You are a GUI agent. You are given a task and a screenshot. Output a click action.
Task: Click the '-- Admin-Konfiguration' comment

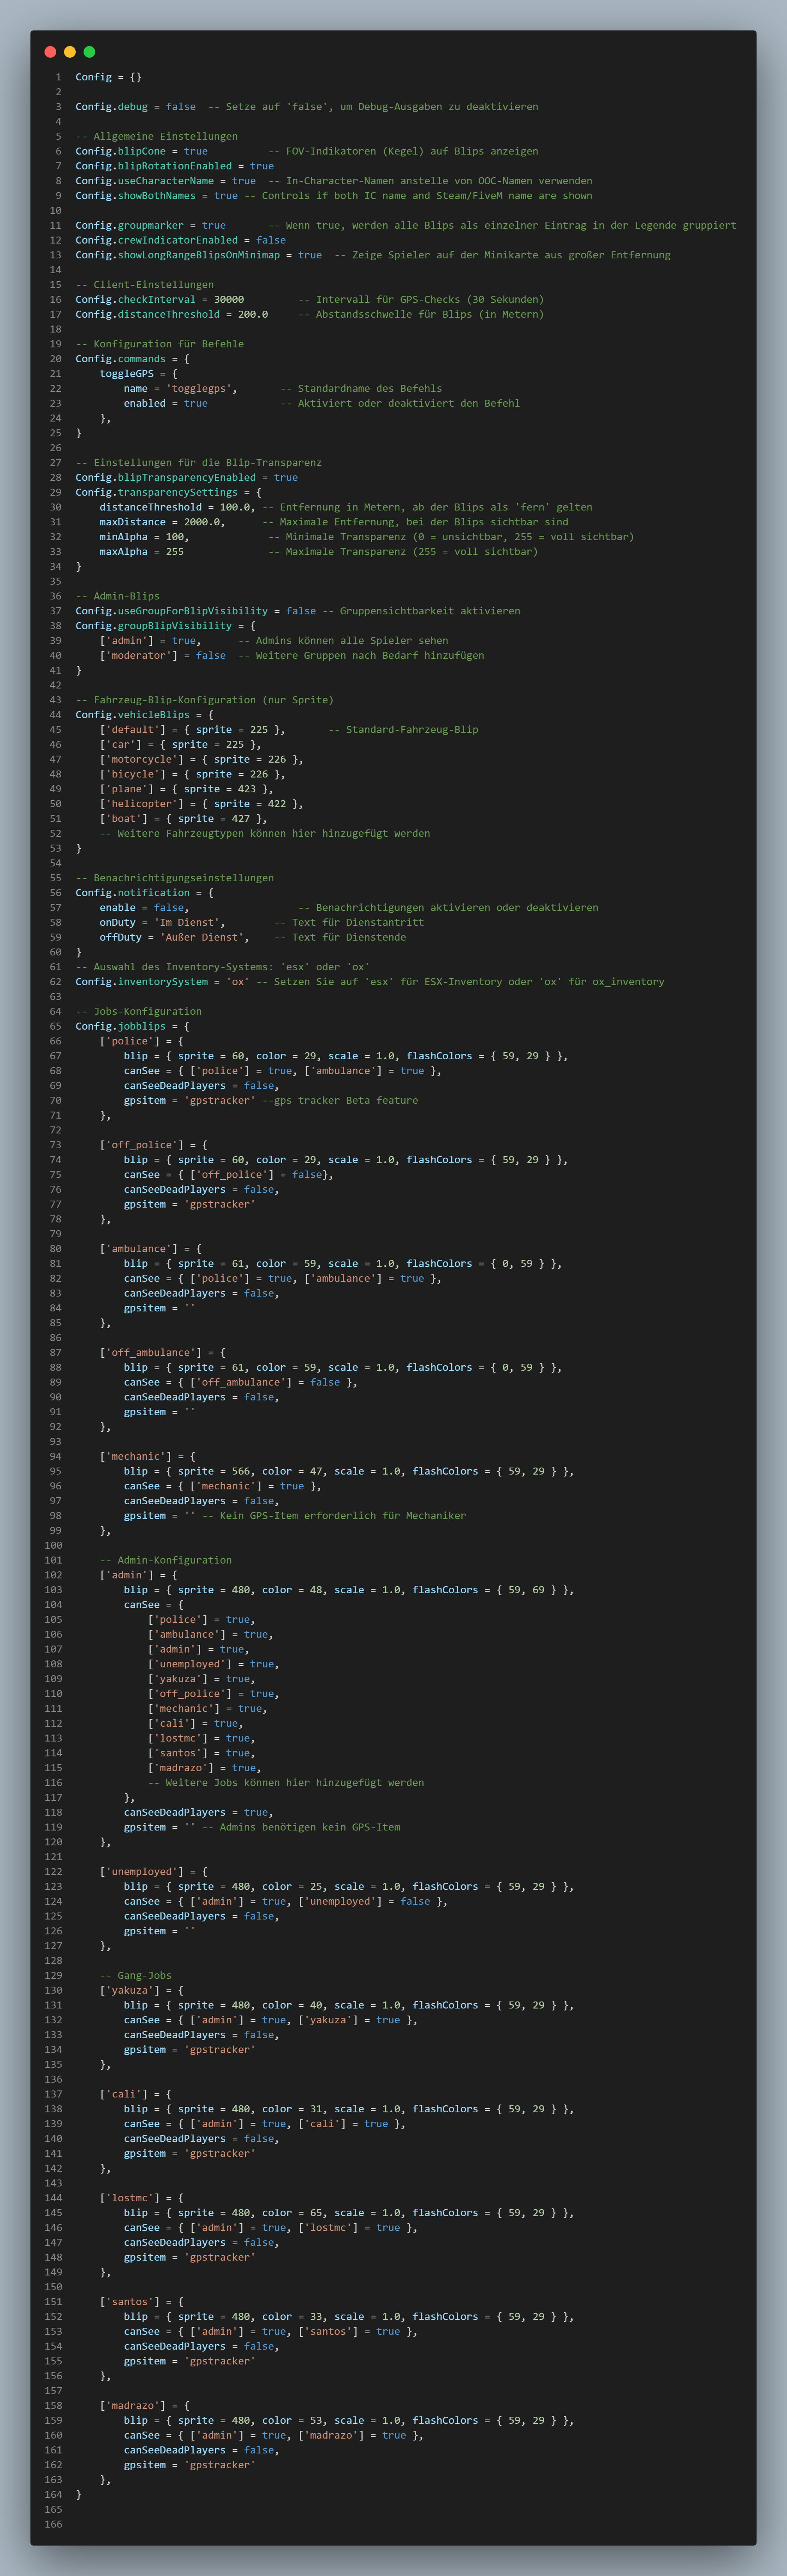[166, 1560]
